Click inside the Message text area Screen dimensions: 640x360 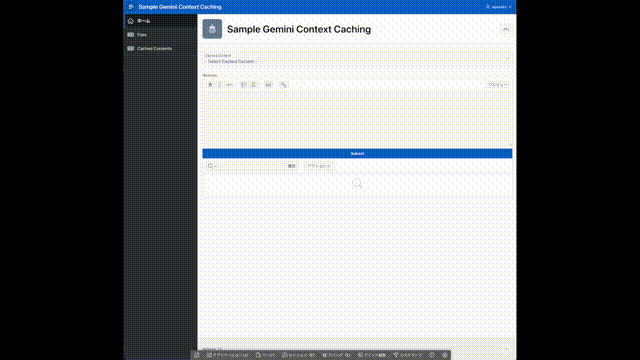coord(357,118)
